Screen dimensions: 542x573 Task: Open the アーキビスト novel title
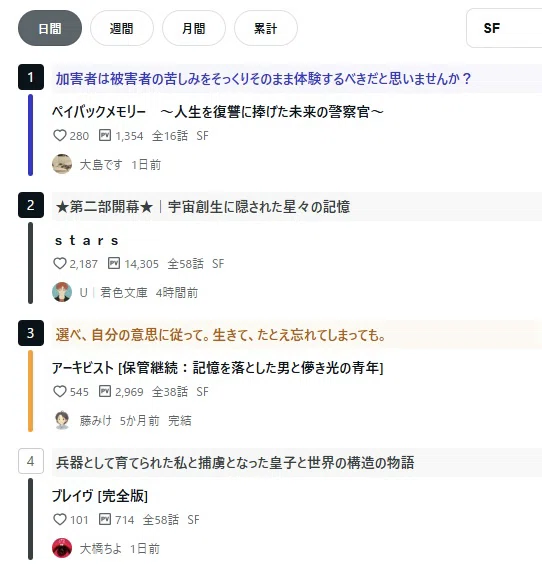[x=217, y=368]
